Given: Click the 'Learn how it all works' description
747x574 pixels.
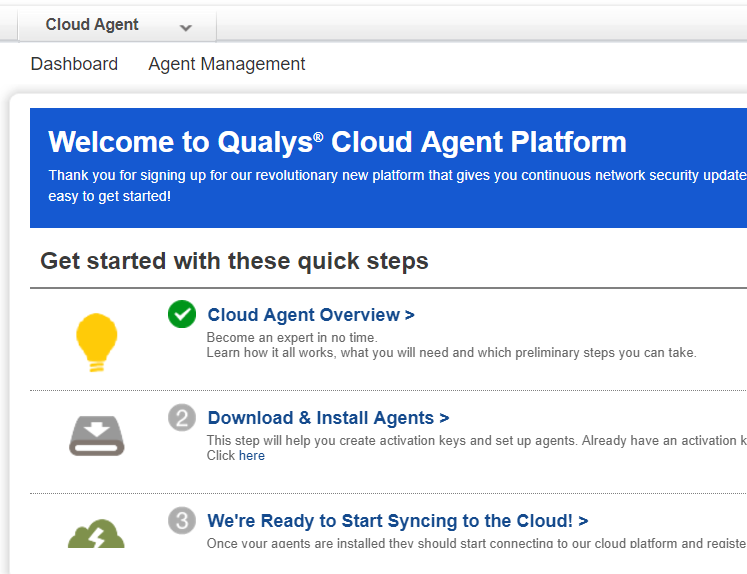Looking at the screenshot, I should [452, 353].
